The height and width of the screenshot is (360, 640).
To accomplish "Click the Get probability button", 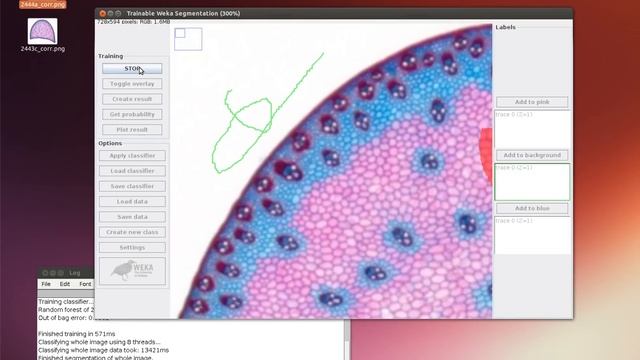I will (132, 114).
